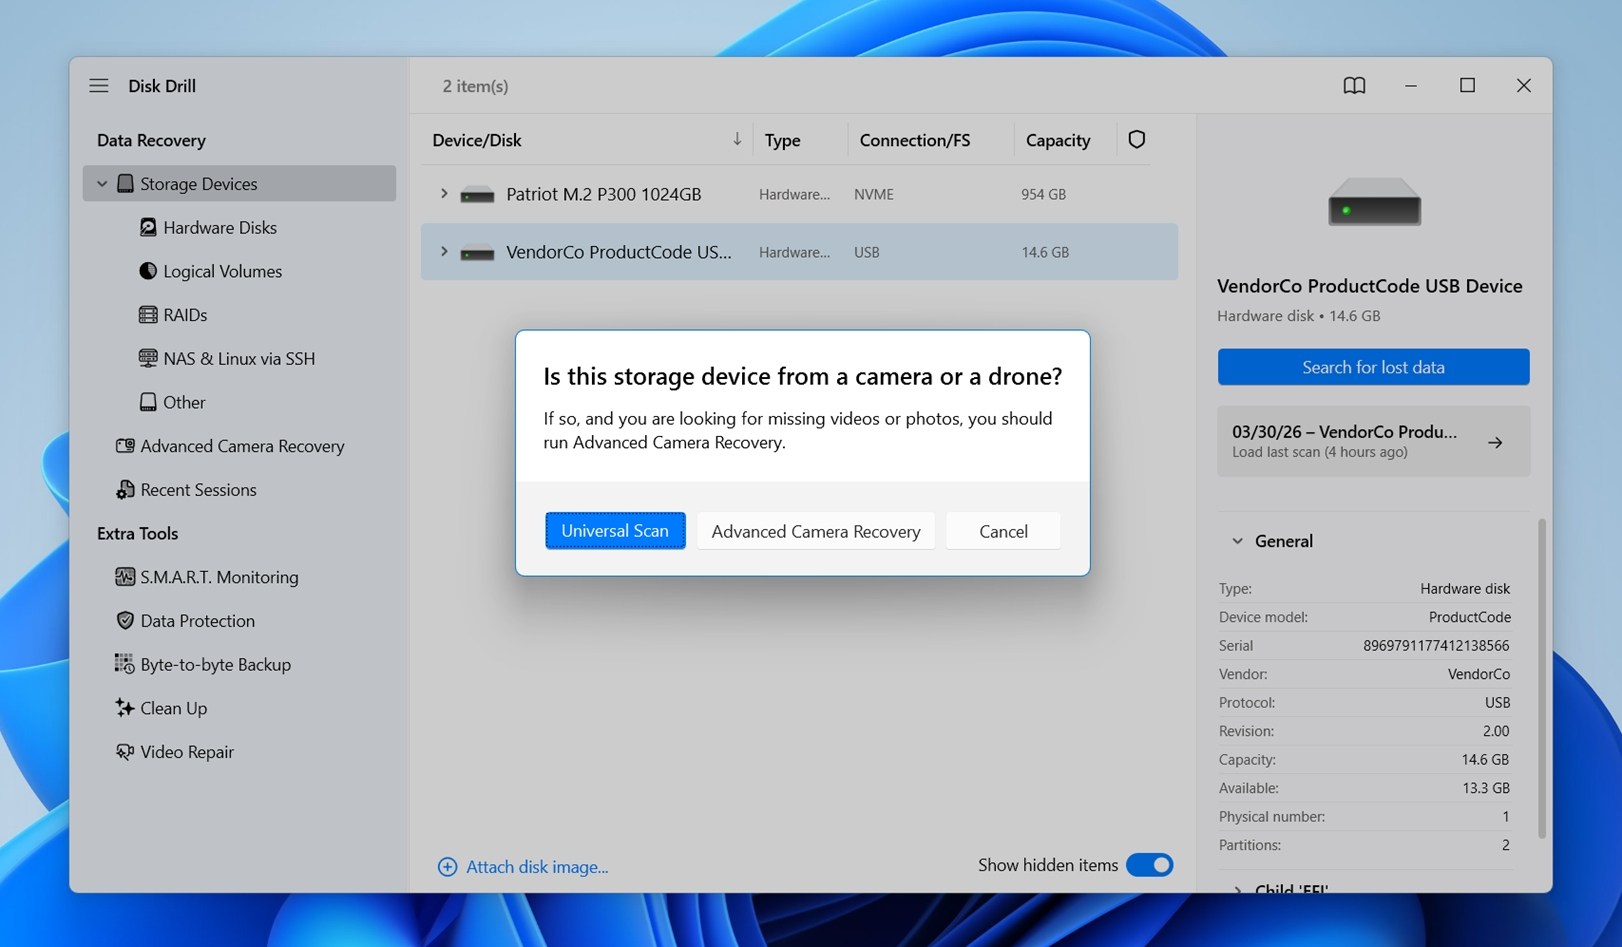Sort by Capacity column header
Image resolution: width=1622 pixels, height=947 pixels.
coord(1058,140)
